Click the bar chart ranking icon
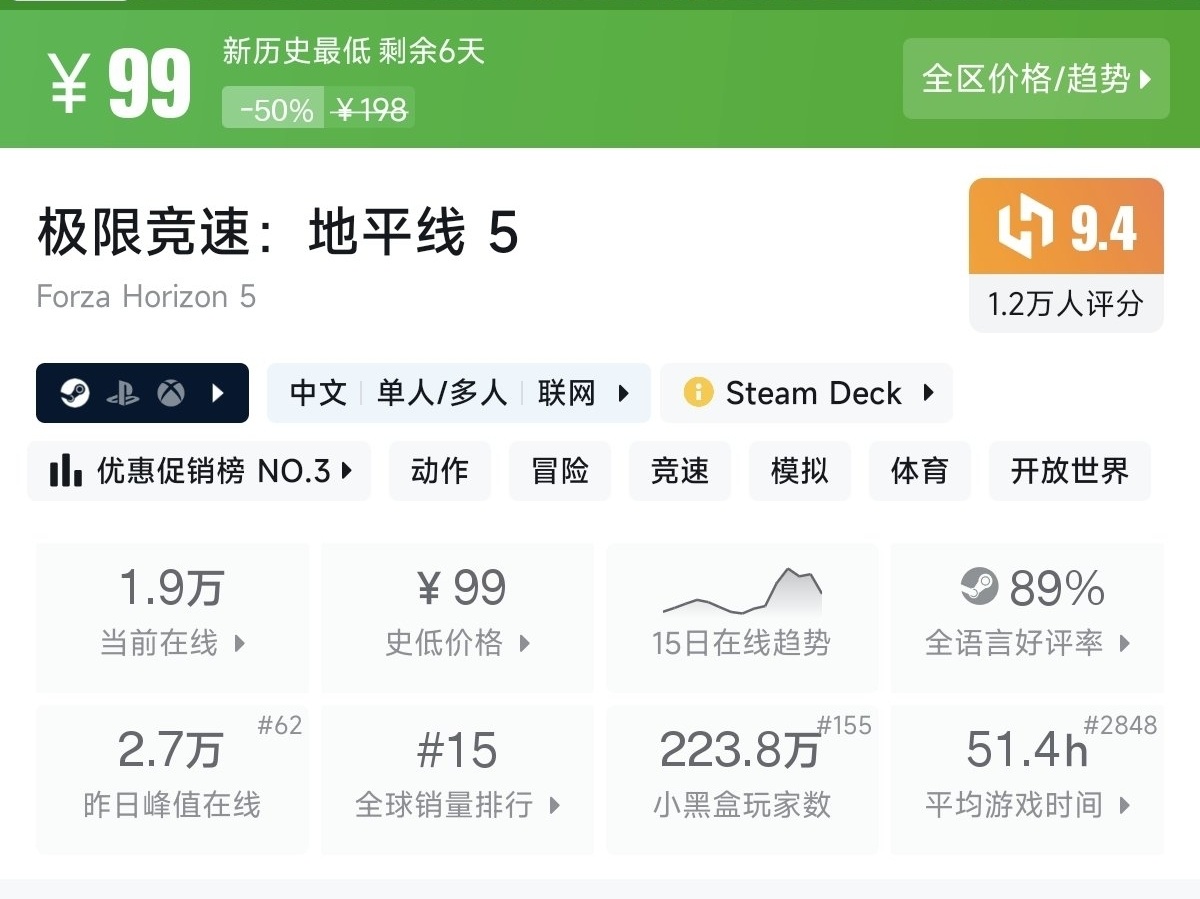 (x=66, y=471)
